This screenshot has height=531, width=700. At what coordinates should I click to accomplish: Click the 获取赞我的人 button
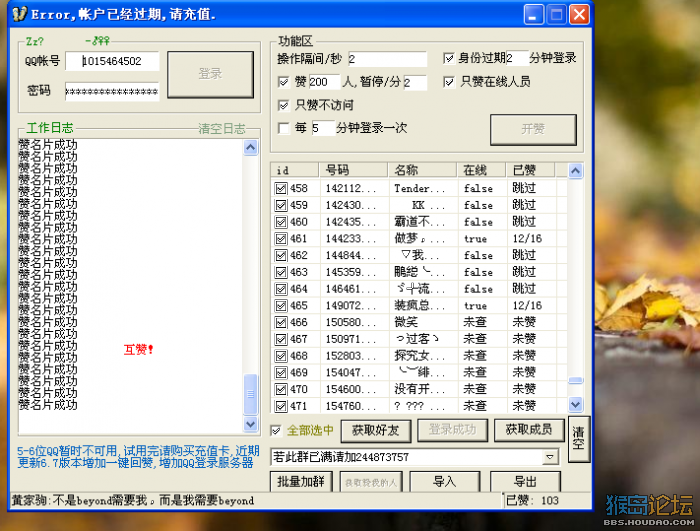[x=371, y=482]
